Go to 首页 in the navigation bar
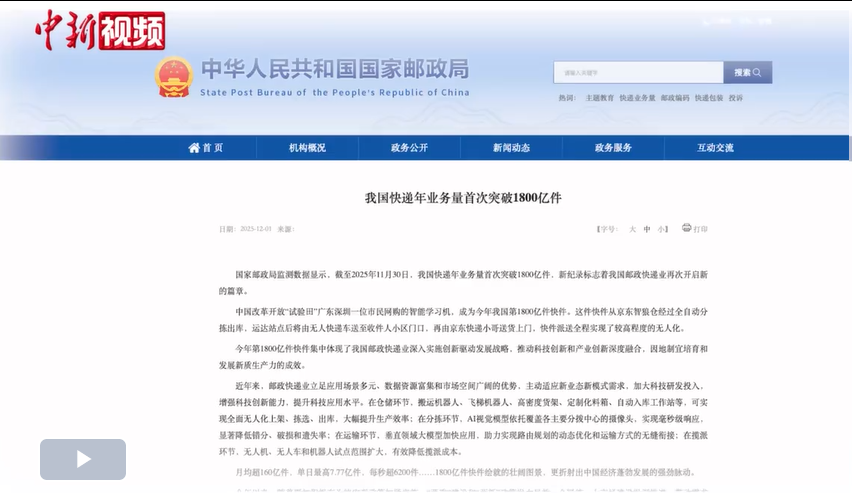 212,148
